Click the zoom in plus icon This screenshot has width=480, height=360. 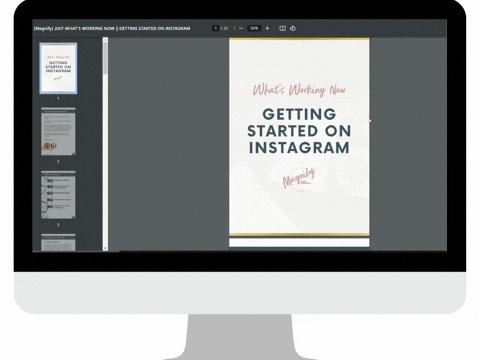pyautogui.click(x=267, y=28)
